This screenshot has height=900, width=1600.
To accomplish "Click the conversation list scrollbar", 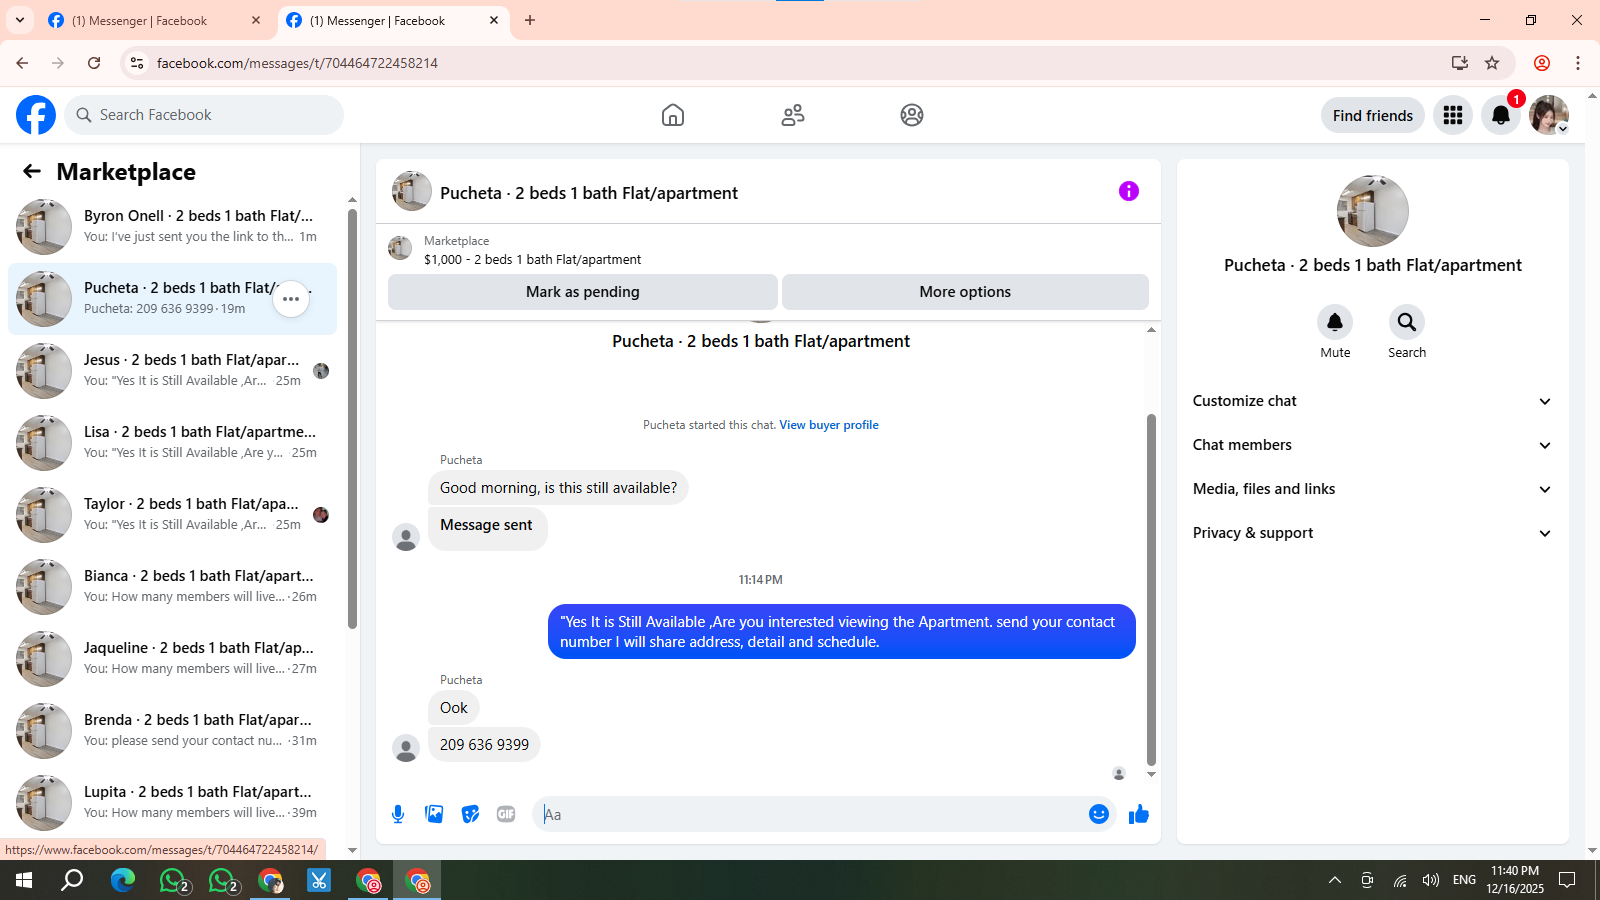I will click(352, 419).
